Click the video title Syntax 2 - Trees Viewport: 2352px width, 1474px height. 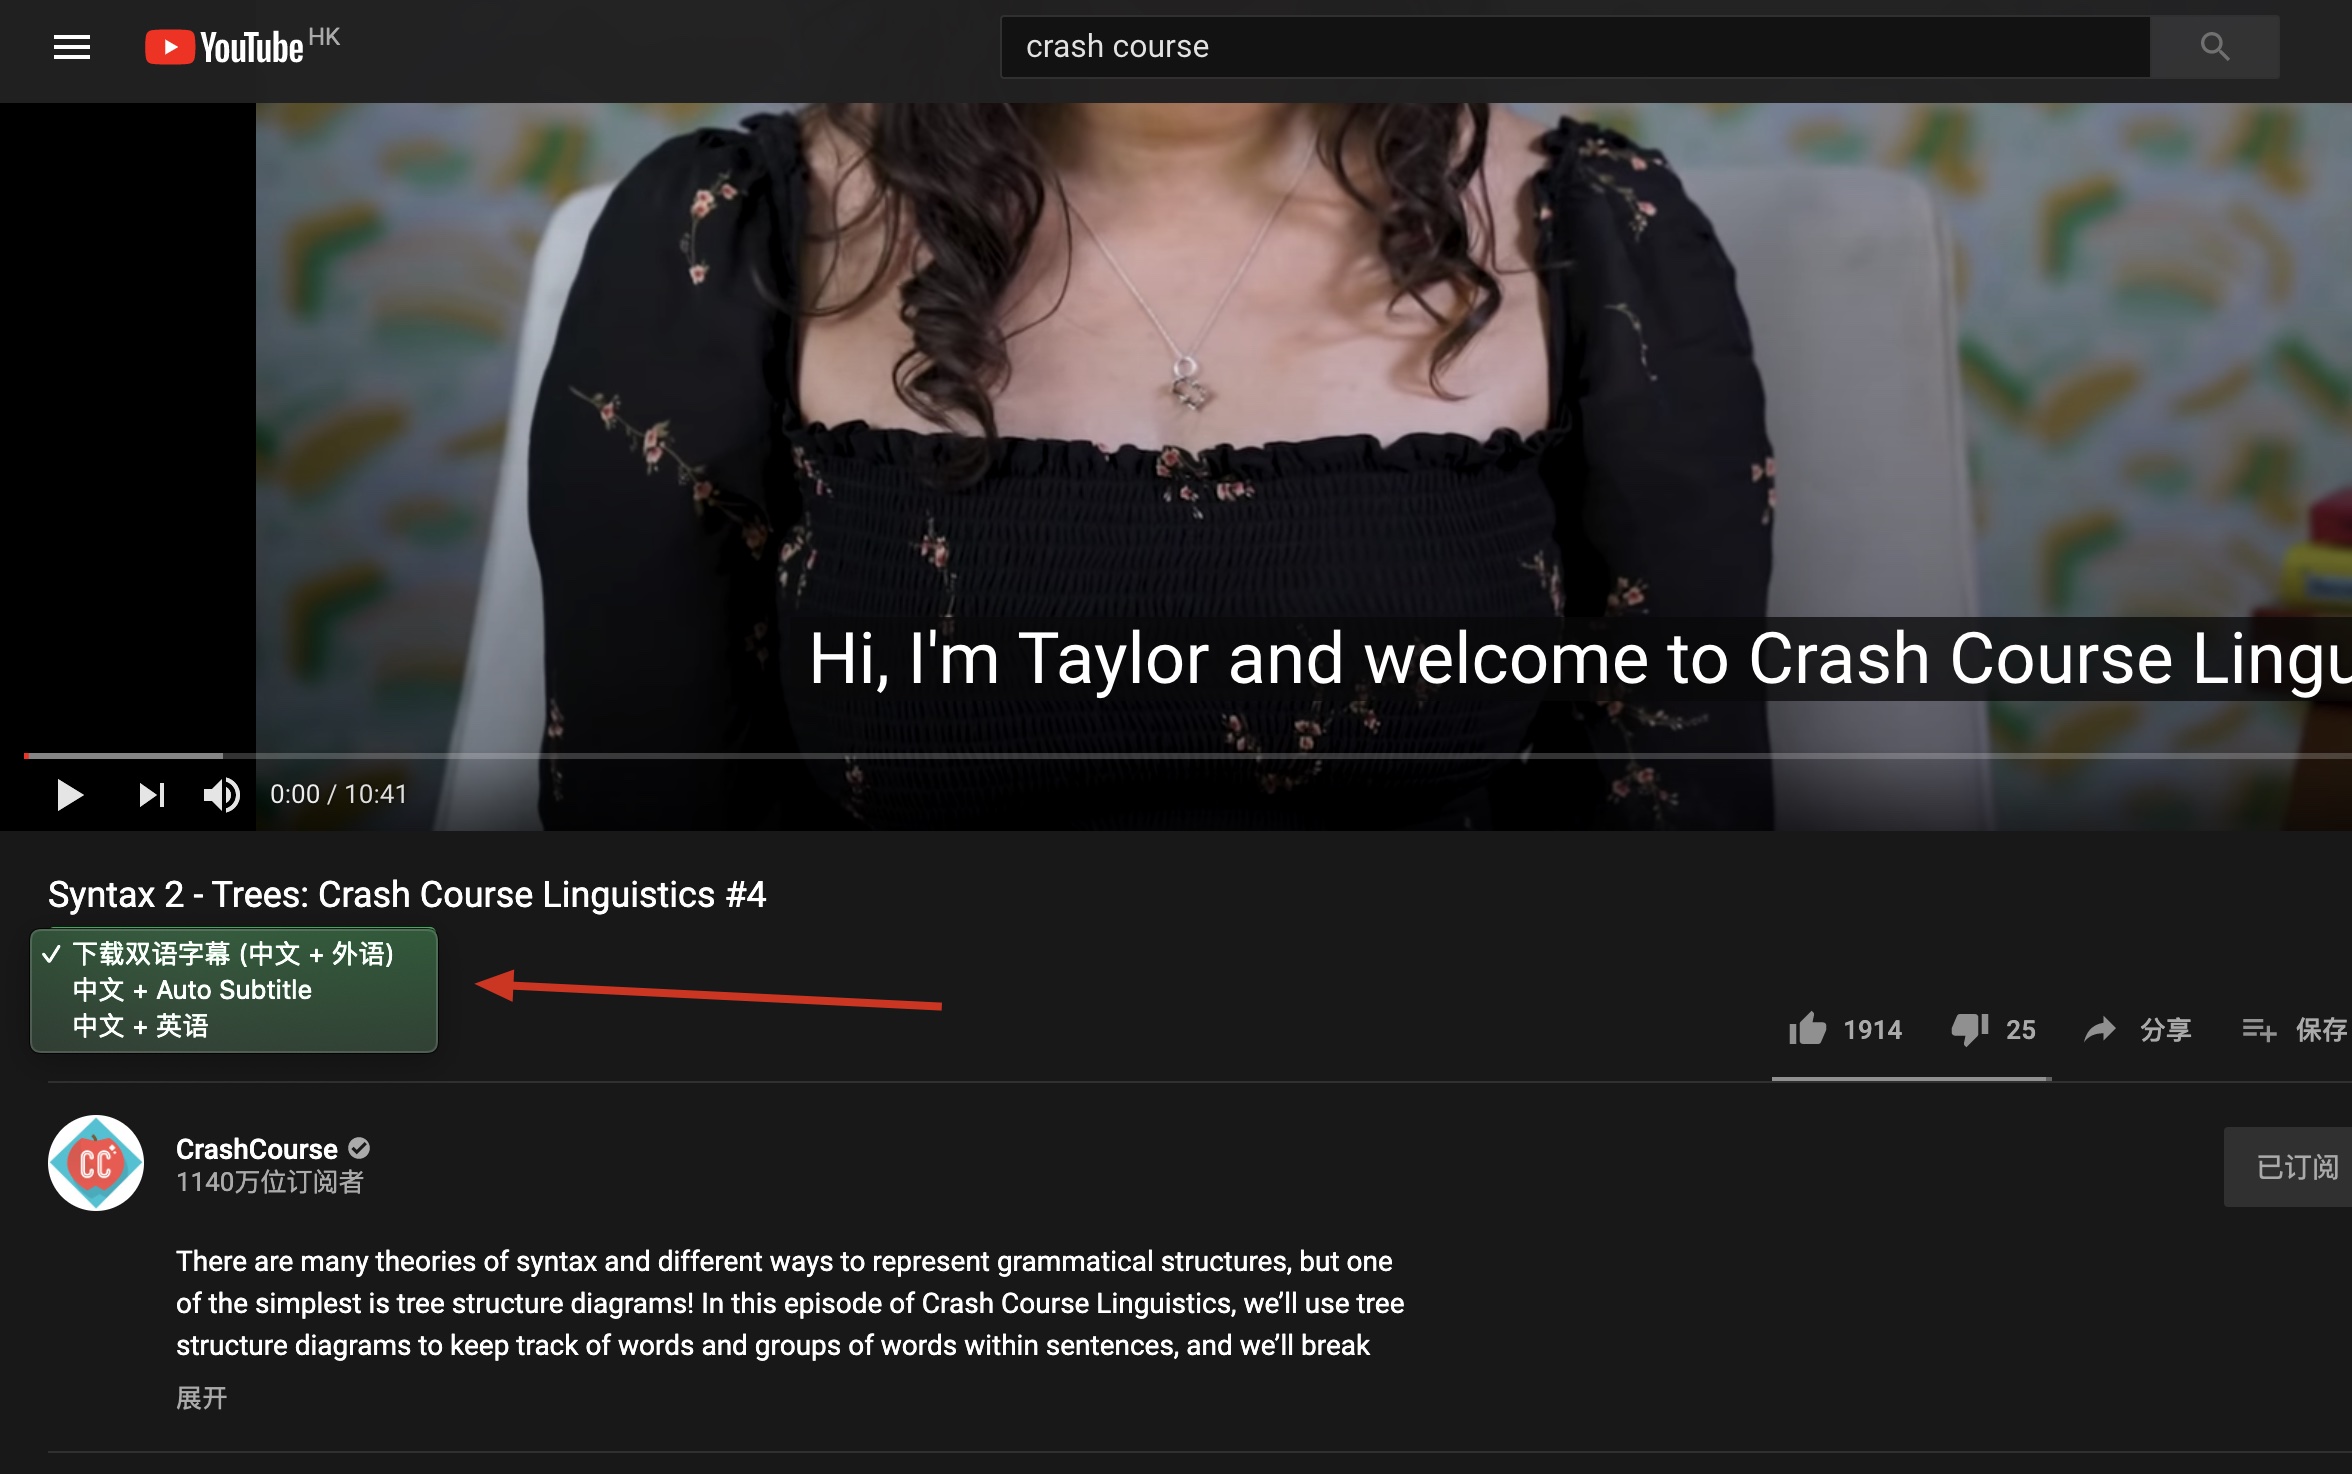[407, 894]
